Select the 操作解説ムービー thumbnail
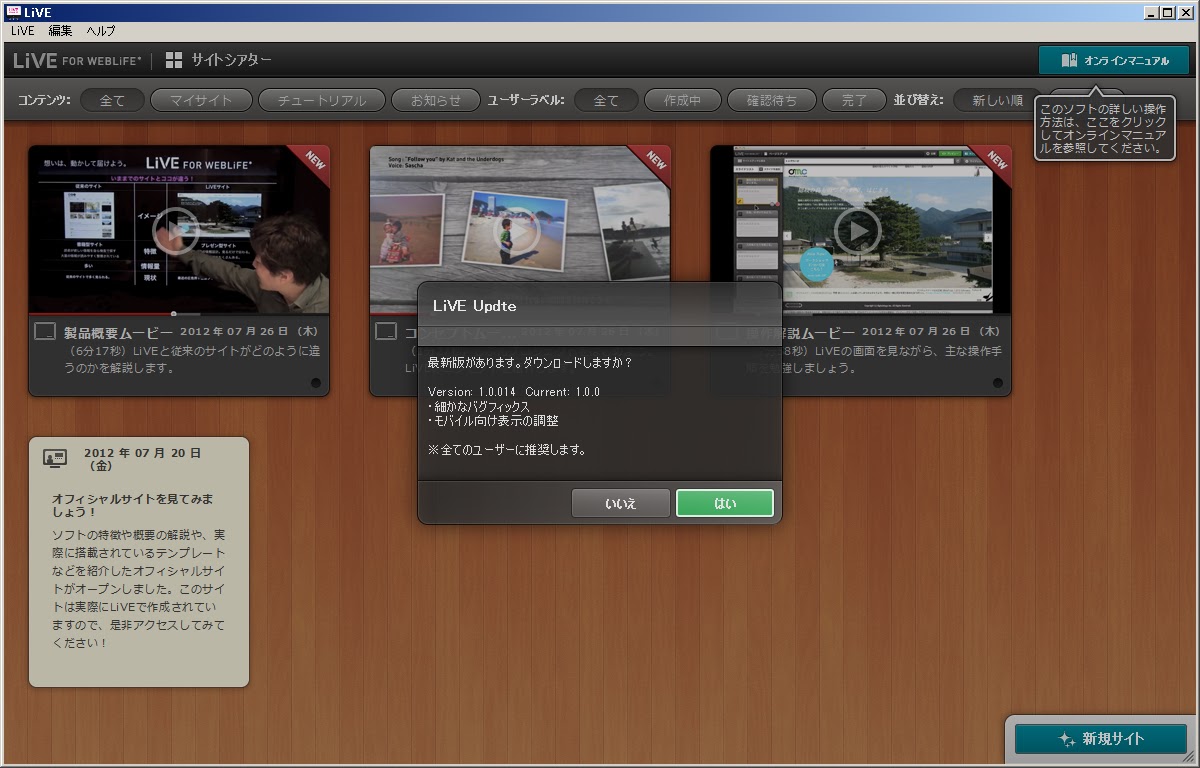Image resolution: width=1200 pixels, height=768 pixels. pyautogui.click(x=861, y=230)
